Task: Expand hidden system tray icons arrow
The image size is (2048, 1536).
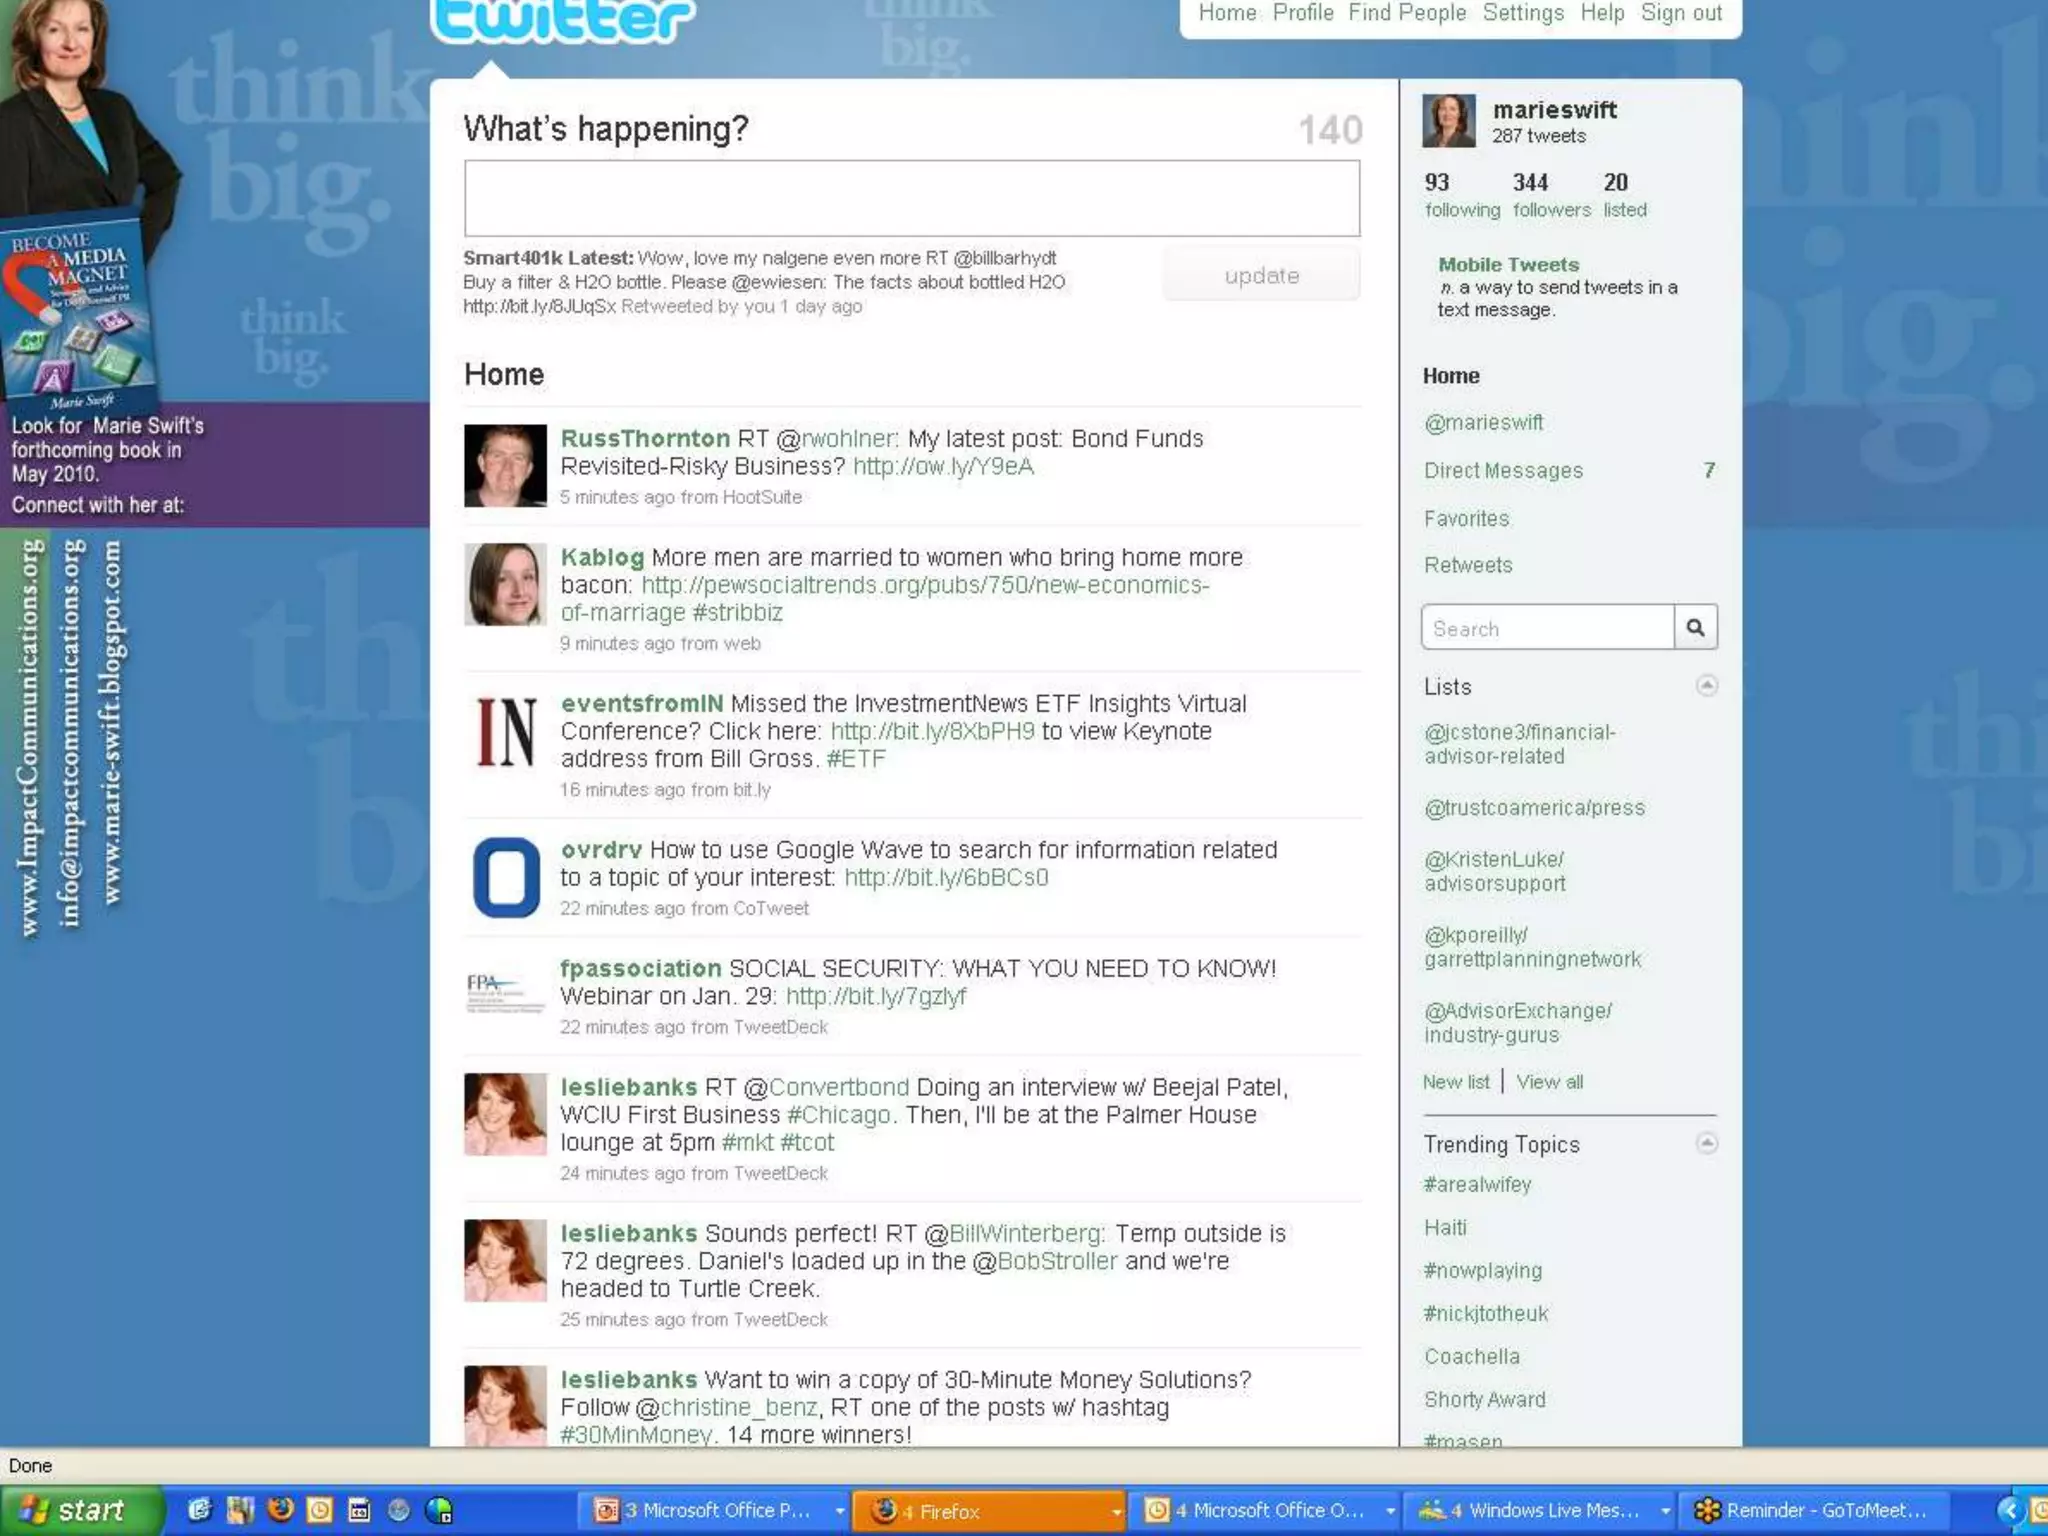Action: tap(2008, 1510)
